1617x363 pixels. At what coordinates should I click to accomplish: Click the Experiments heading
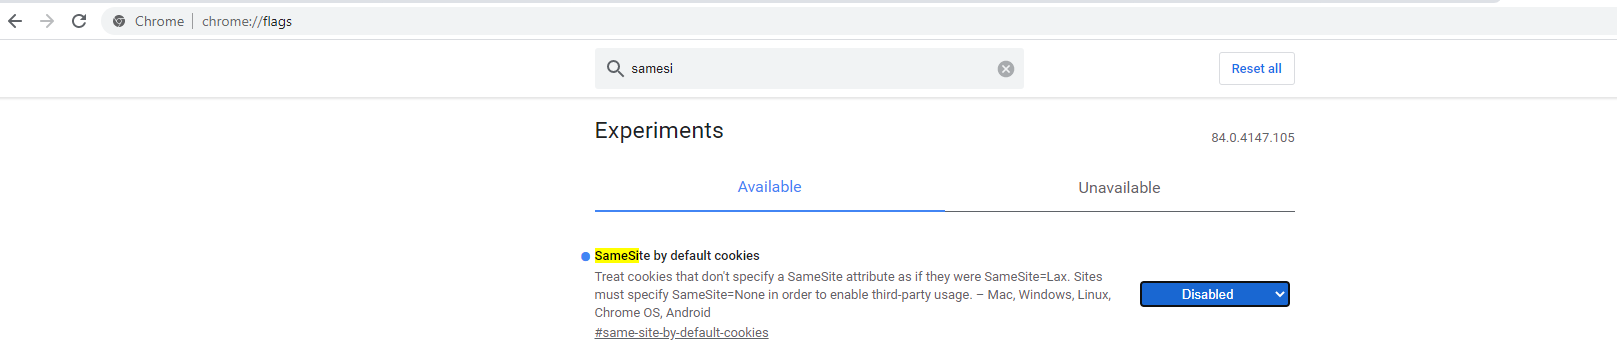pyautogui.click(x=659, y=131)
